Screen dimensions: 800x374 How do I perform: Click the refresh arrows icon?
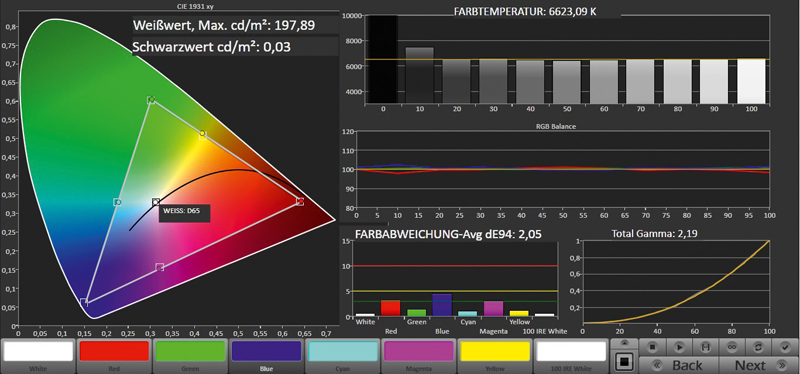(759, 347)
